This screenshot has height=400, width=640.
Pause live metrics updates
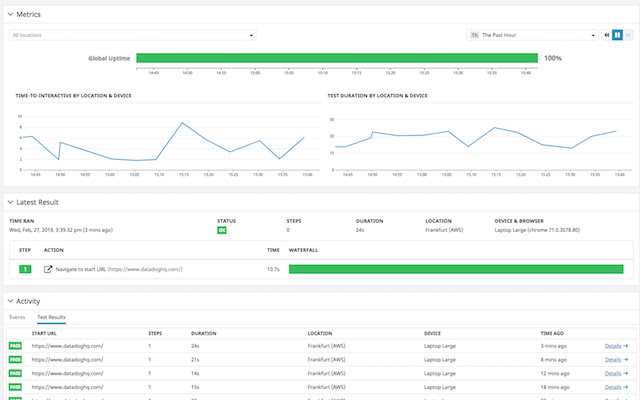pyautogui.click(x=617, y=35)
